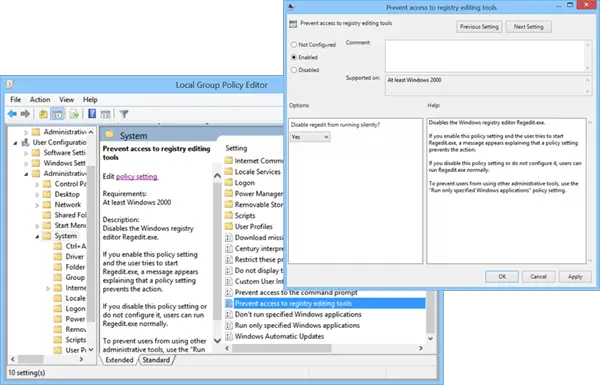The image size is (600, 385).
Task: Click the Back arrow toolbar icon
Action: tap(12, 114)
